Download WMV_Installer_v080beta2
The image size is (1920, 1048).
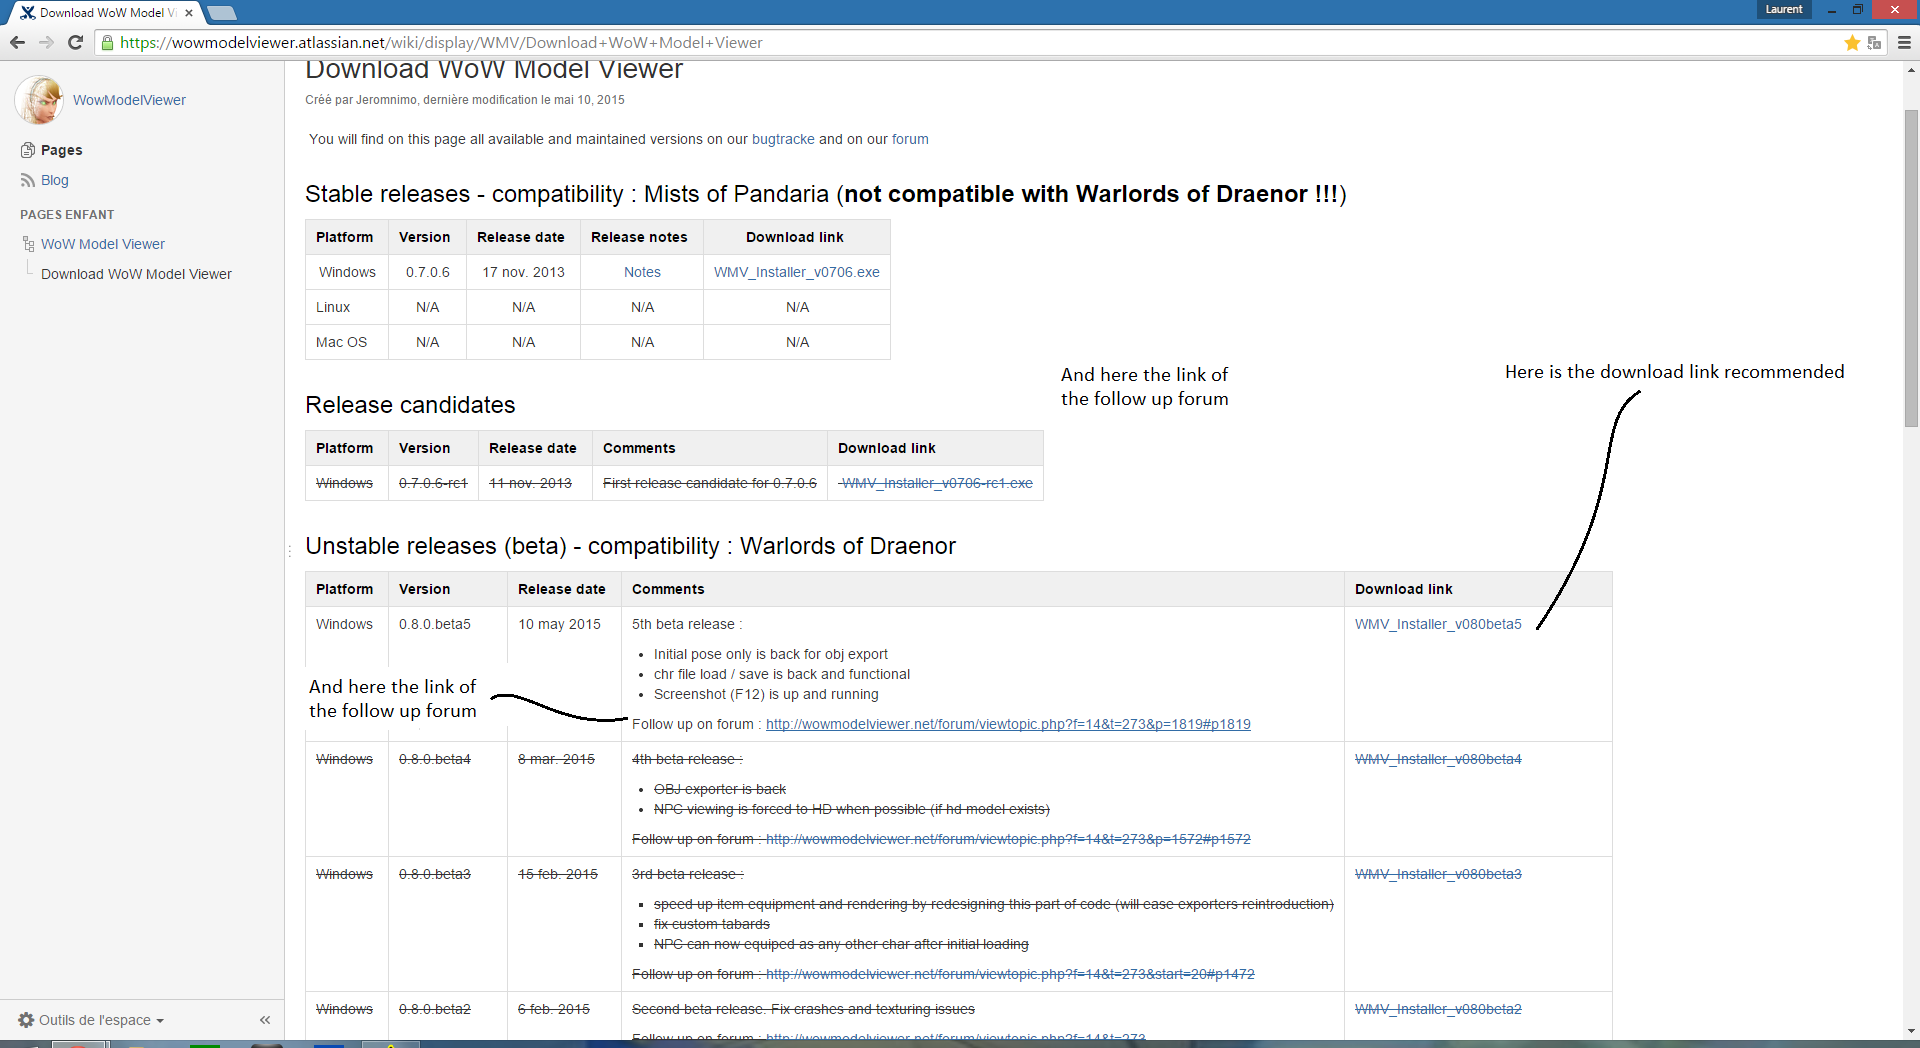click(1438, 1009)
